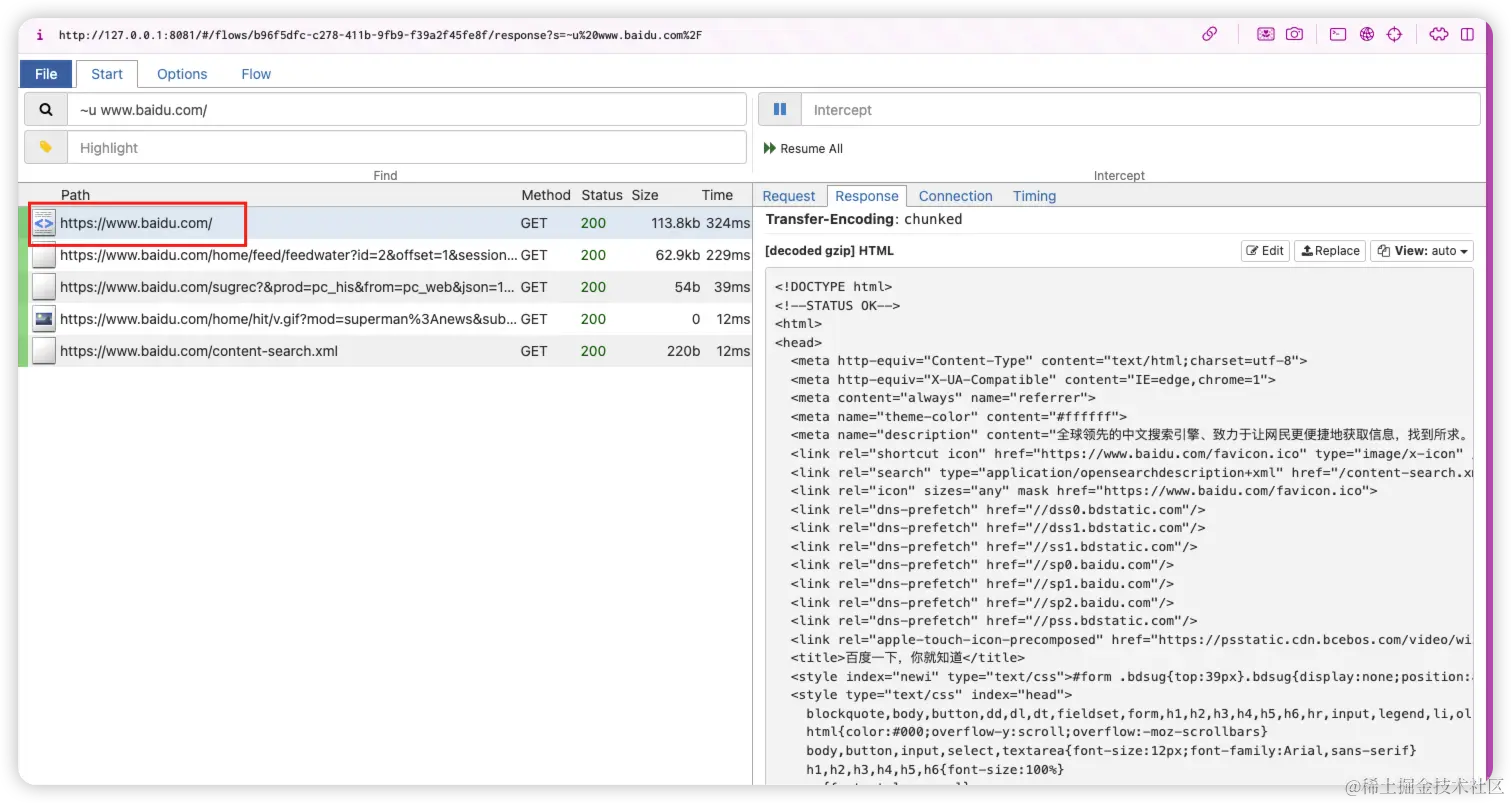
Task: Click the 62.9kb size cell
Action: tap(677, 255)
